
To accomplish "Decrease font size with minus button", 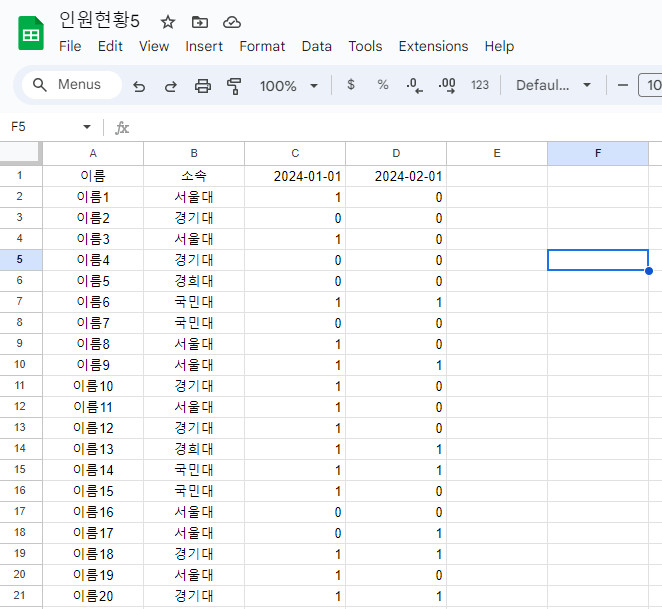I will click(622, 85).
